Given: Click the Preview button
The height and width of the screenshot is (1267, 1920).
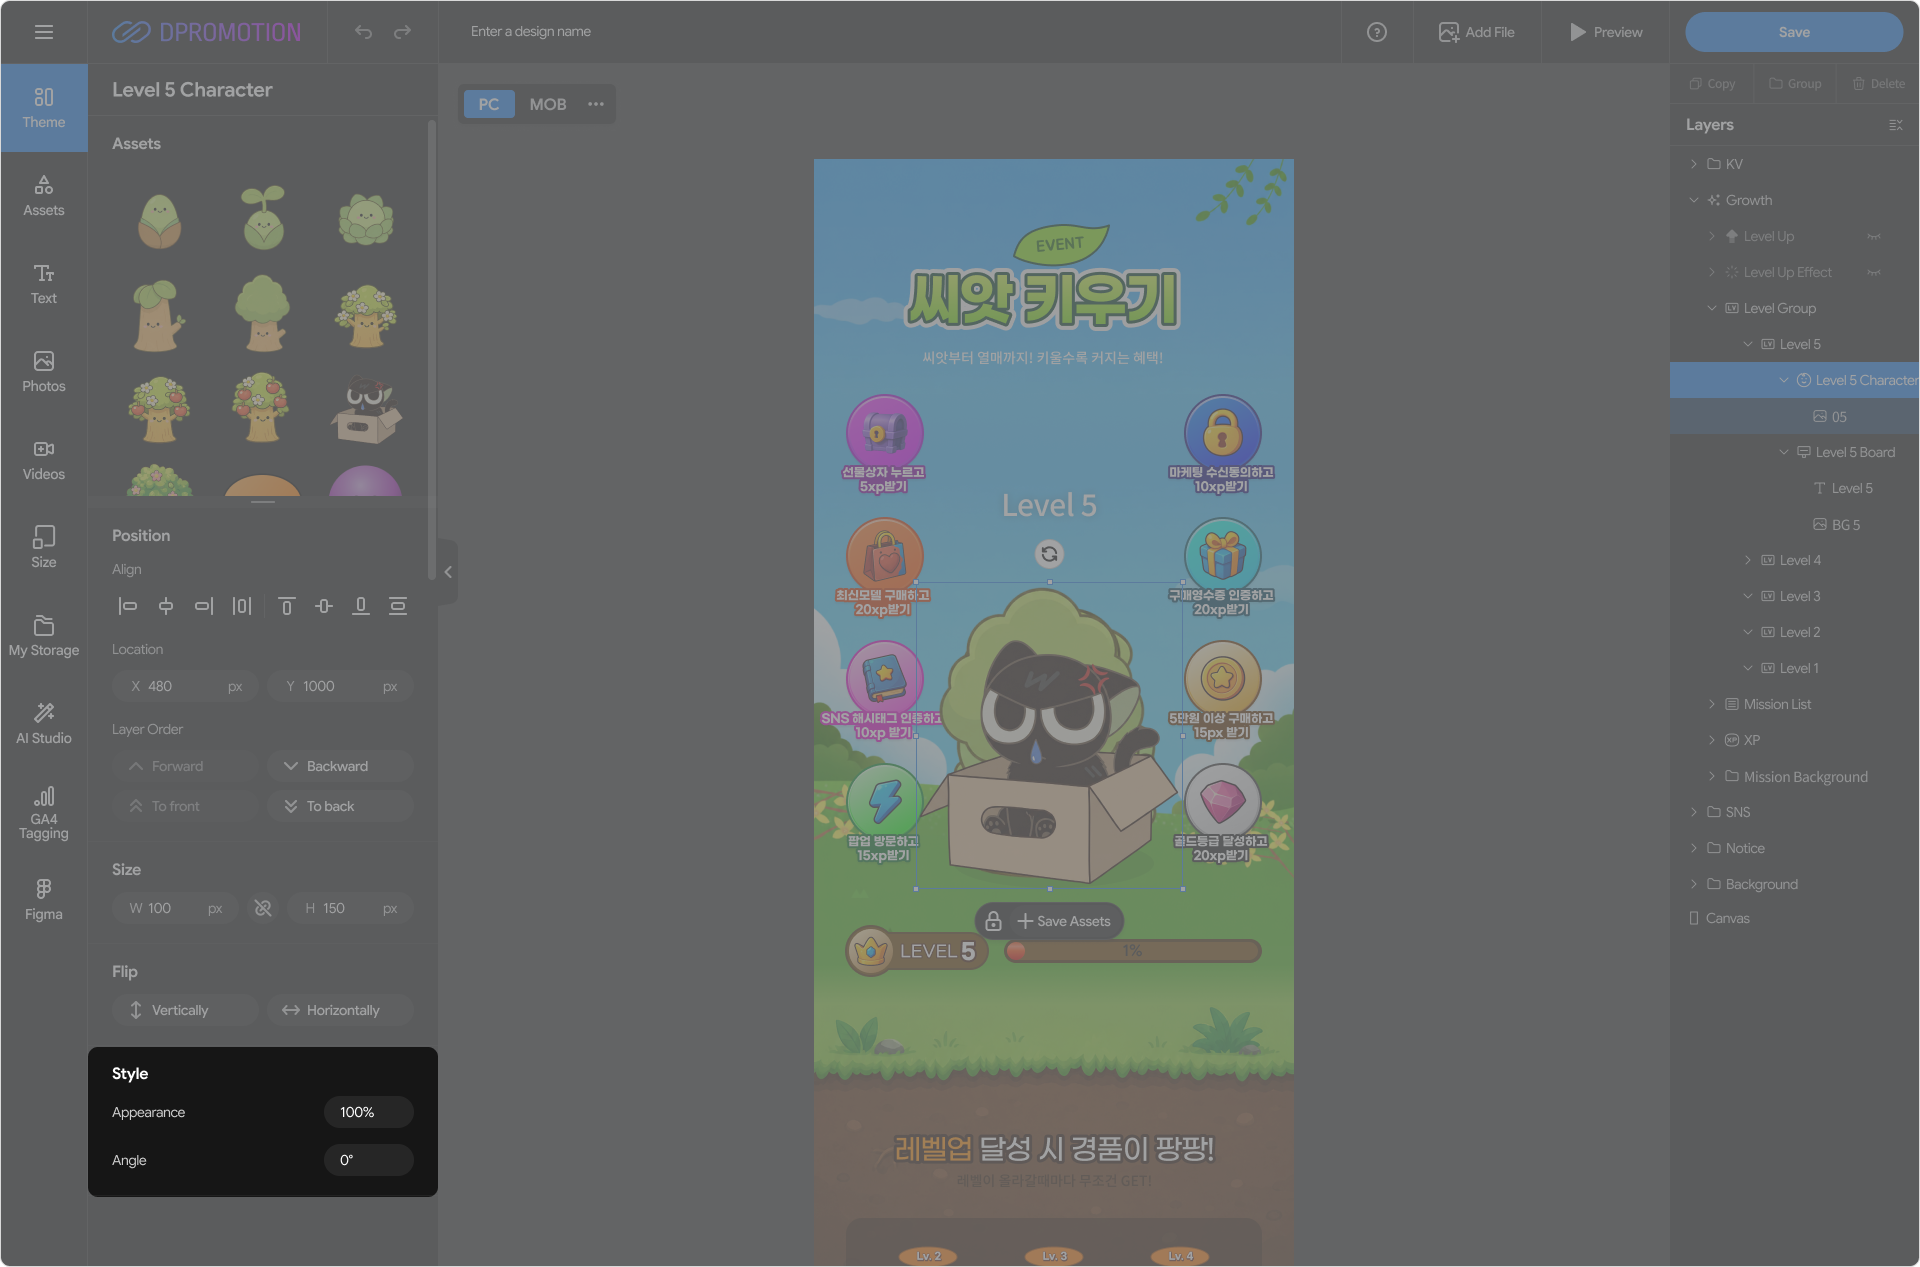Looking at the screenshot, I should click(x=1606, y=32).
